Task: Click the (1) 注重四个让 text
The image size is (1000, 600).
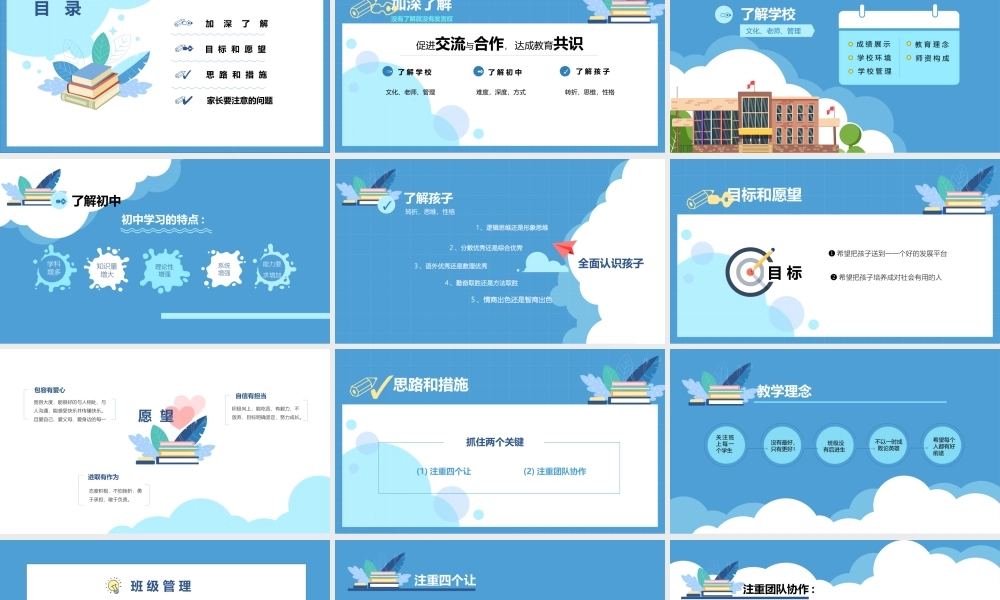Action: coord(444,471)
